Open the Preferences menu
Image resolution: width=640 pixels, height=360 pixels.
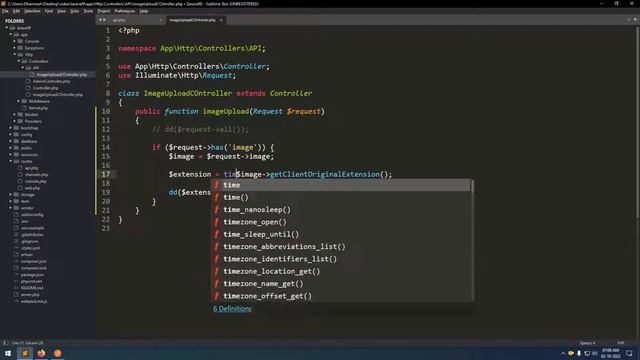[x=124, y=11]
